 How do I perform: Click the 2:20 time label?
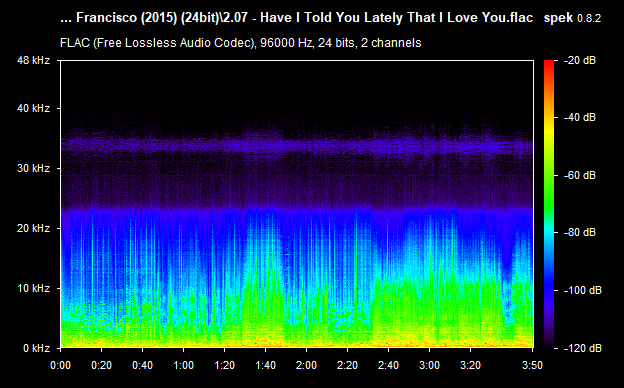(347, 365)
